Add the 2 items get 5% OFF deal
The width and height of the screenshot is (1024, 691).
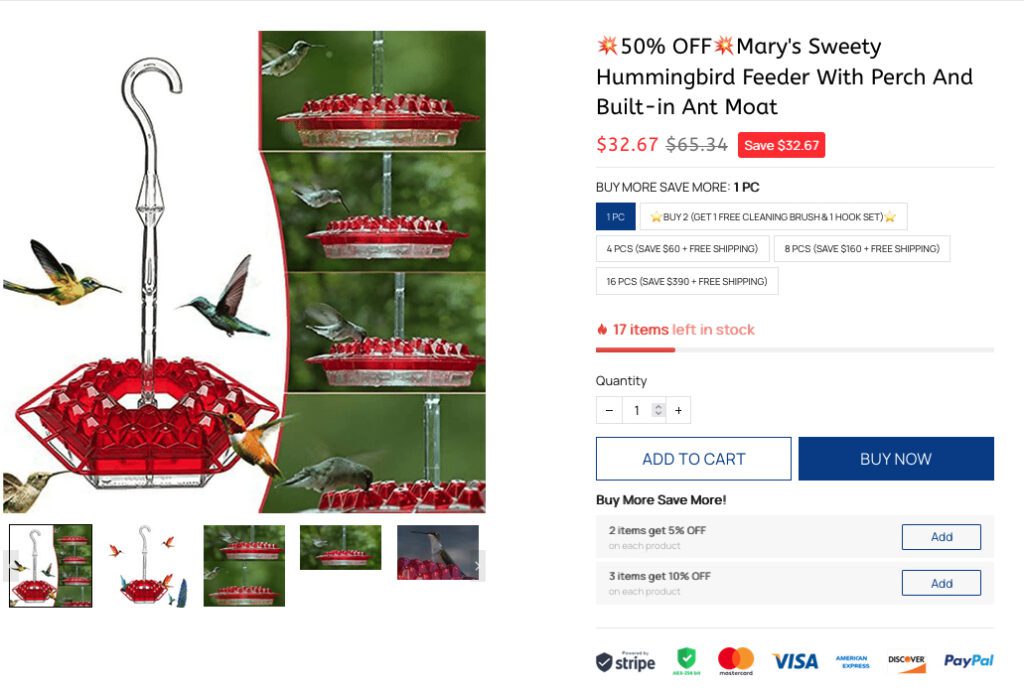(x=941, y=537)
